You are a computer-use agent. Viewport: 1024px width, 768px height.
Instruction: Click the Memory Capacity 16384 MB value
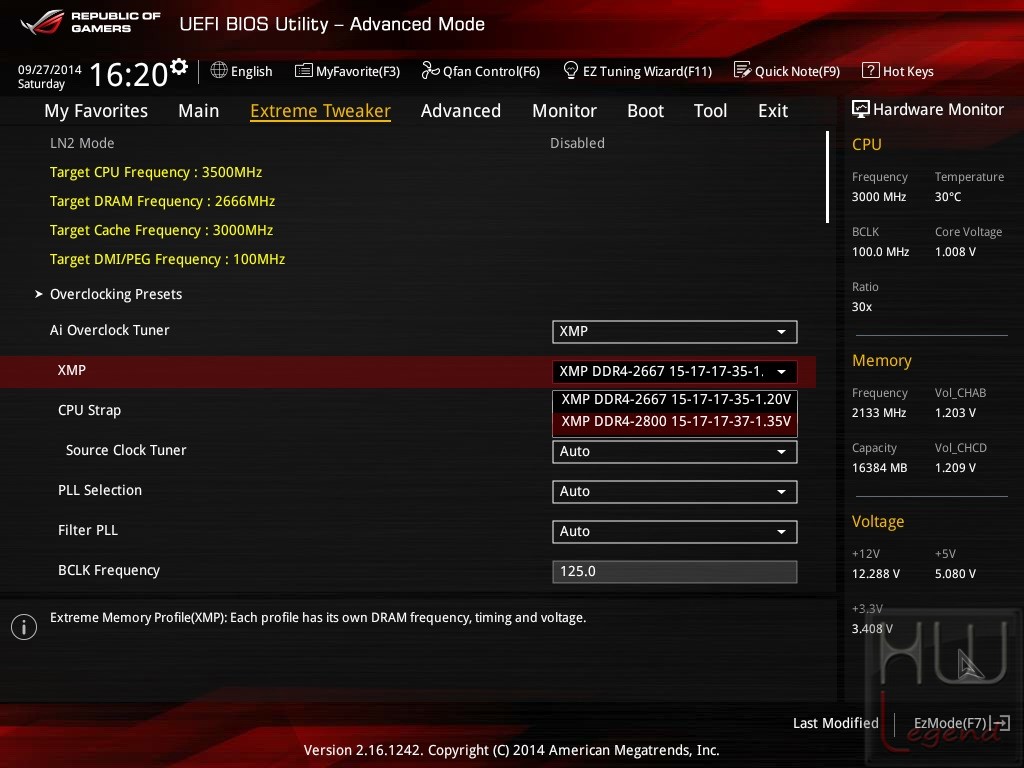click(879, 468)
